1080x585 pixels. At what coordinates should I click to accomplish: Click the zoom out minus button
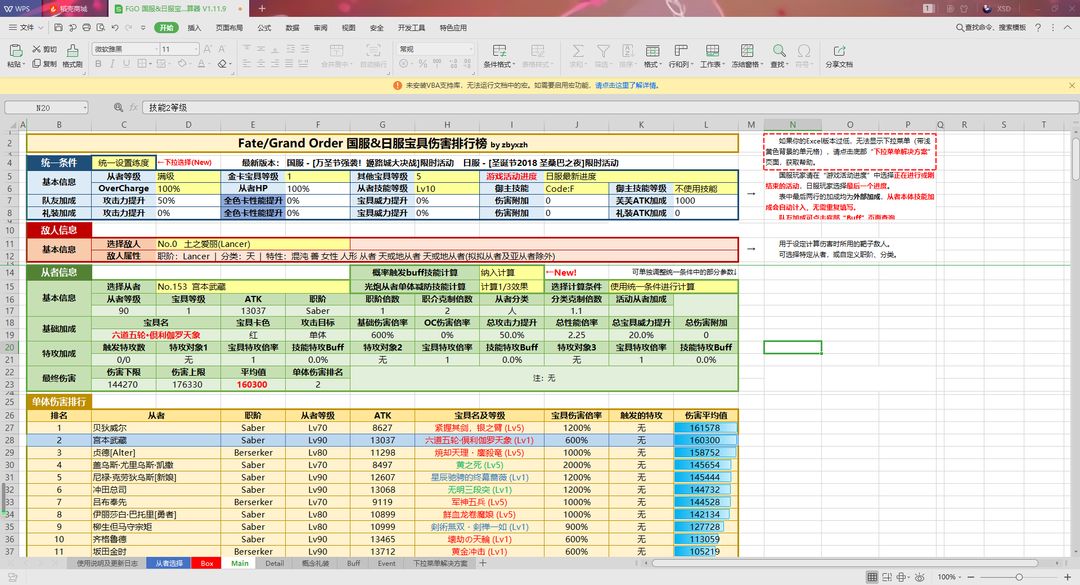tap(970, 577)
